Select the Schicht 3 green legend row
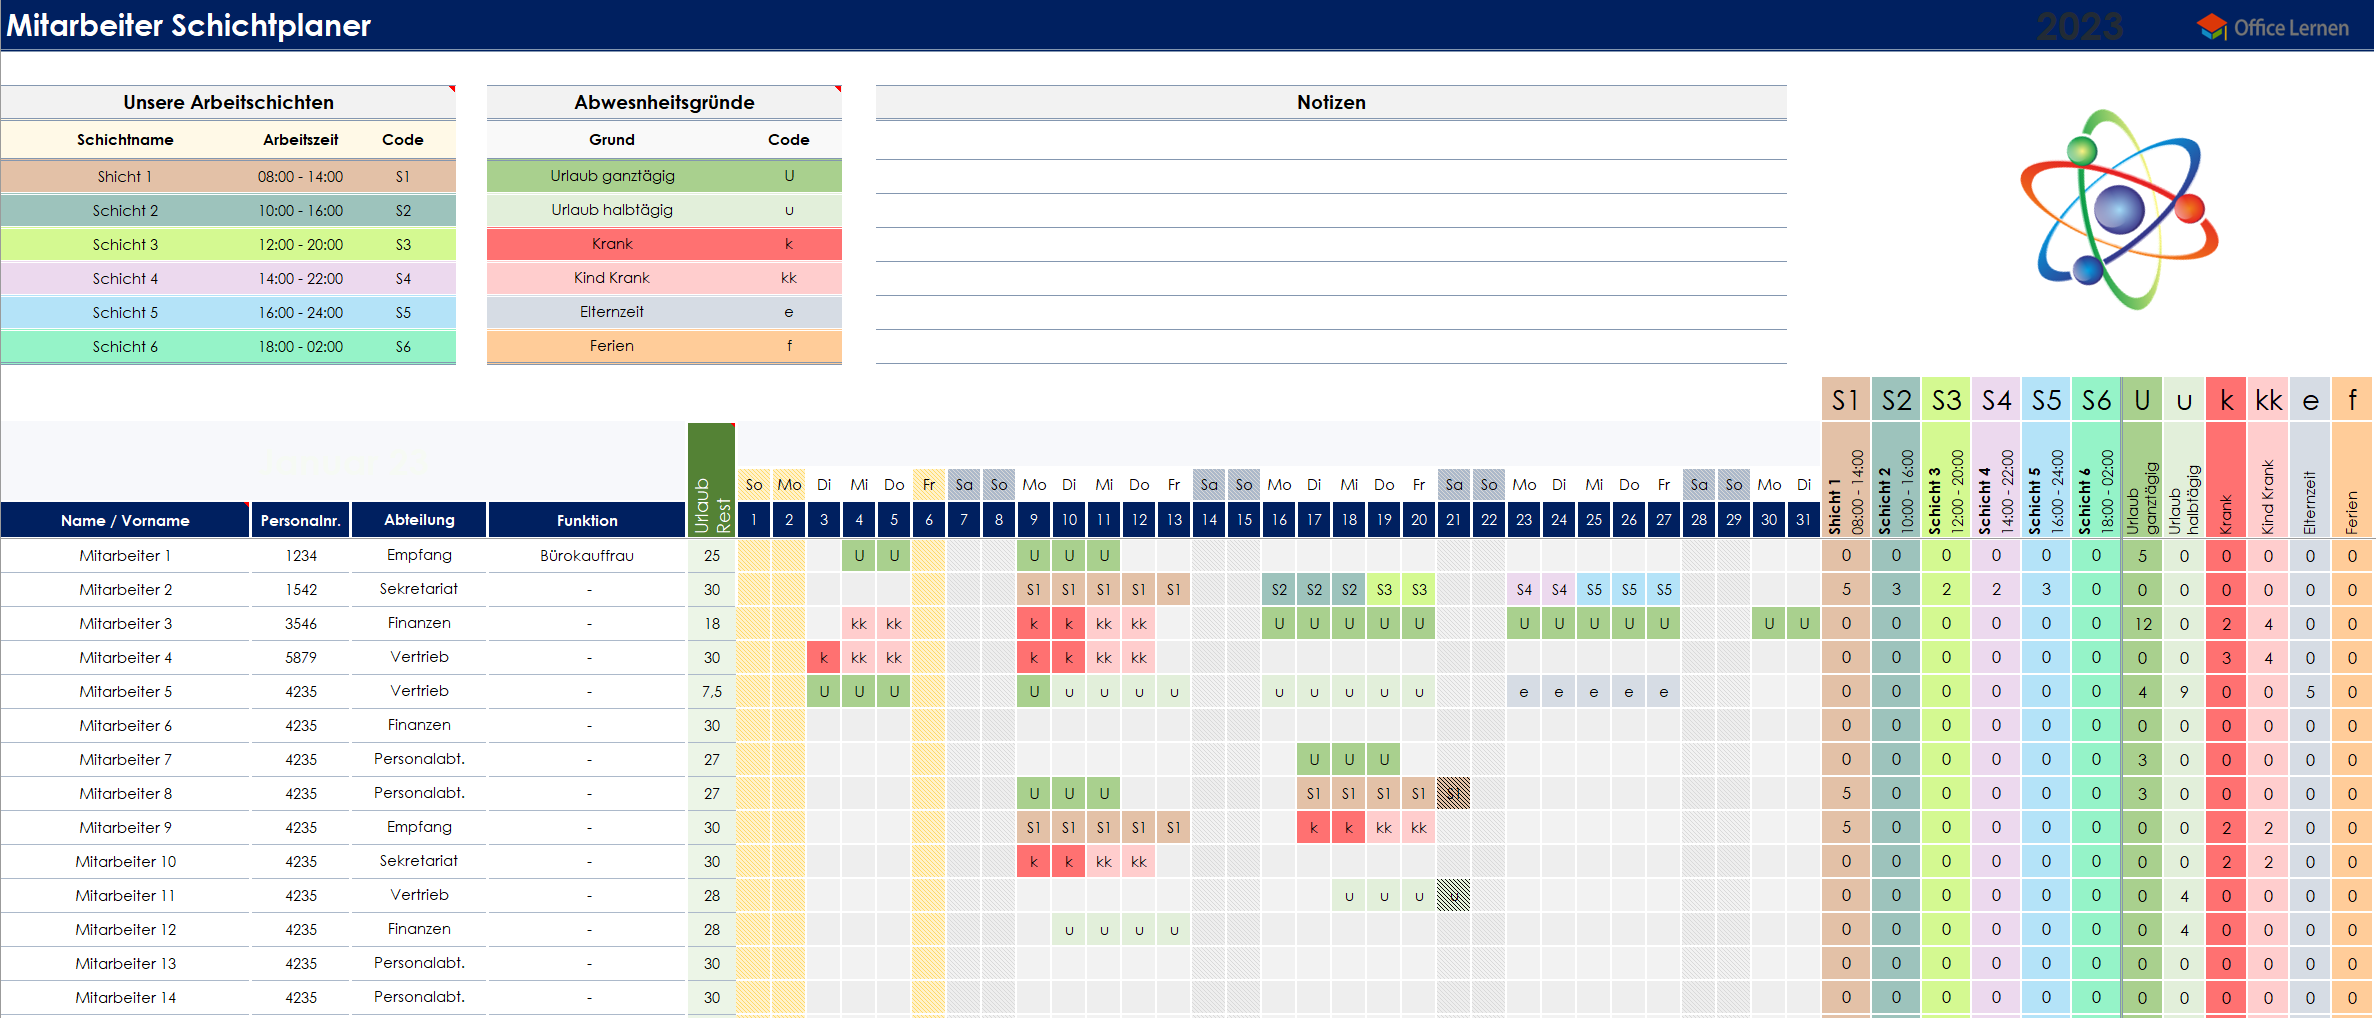Screen dimensions: 2376x1018 coord(228,244)
